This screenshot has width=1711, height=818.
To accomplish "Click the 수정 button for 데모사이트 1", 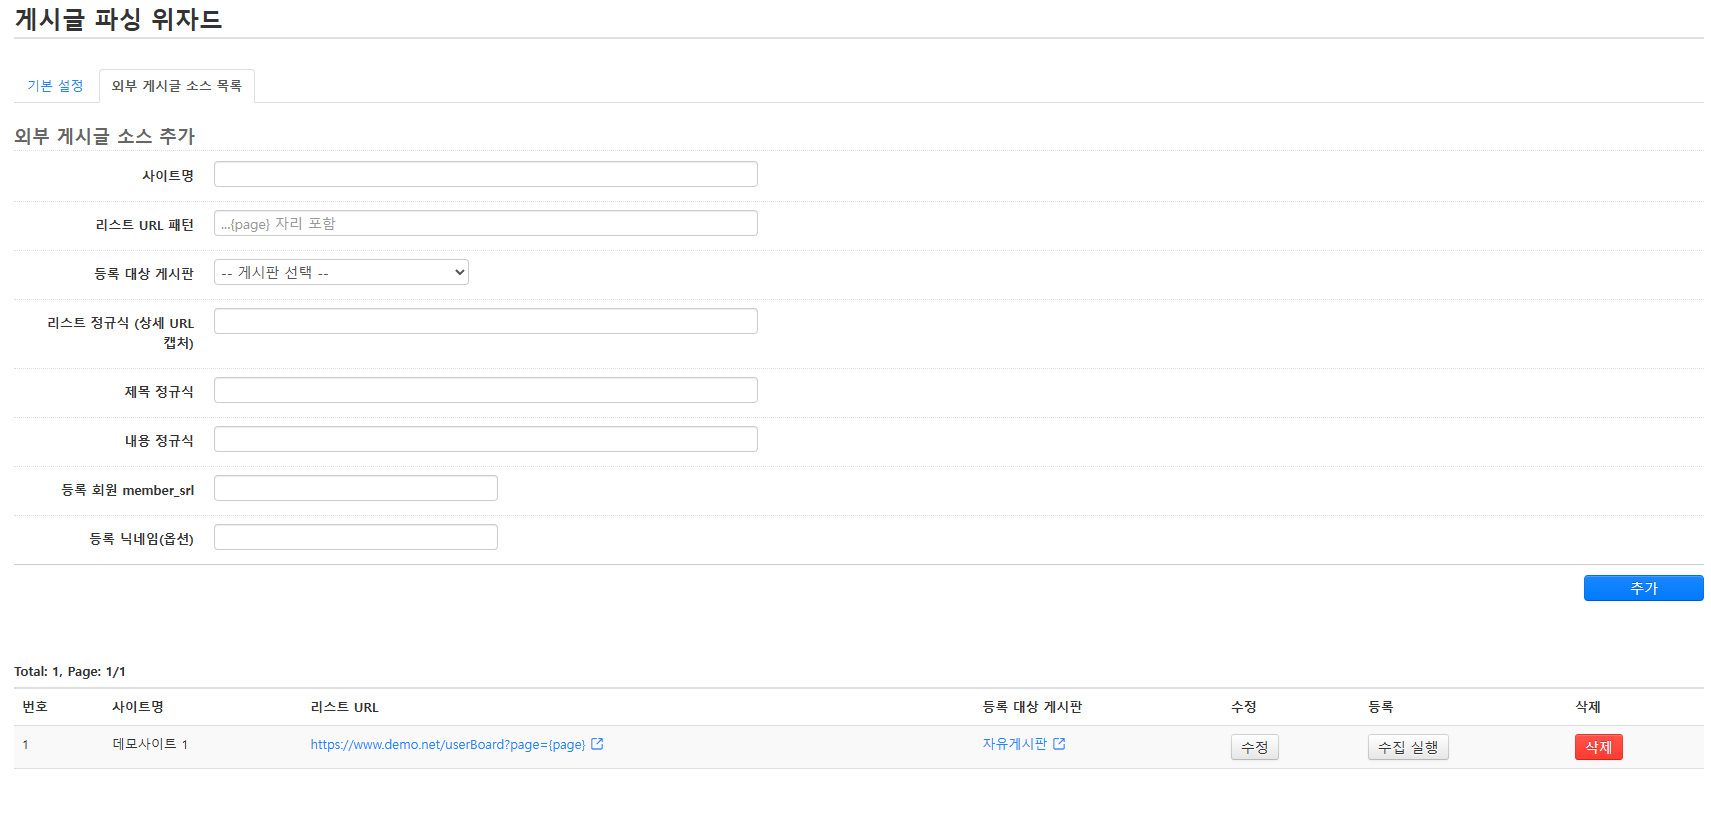I will [x=1254, y=747].
